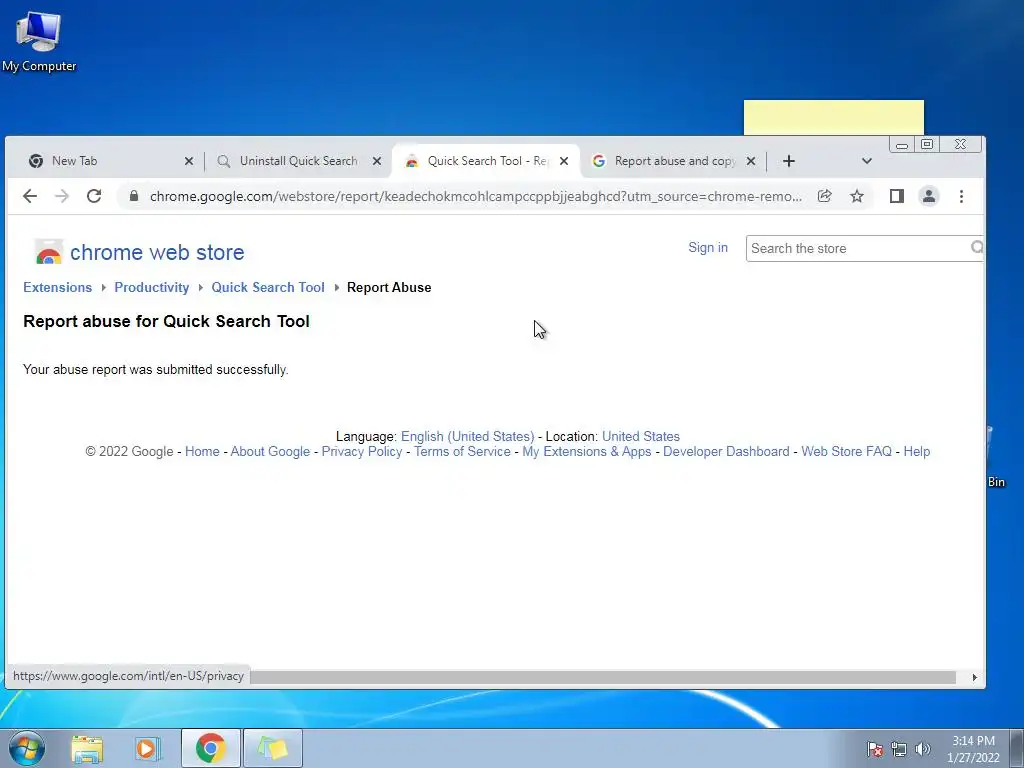
Task: Open the Help footer link
Action: (916, 451)
